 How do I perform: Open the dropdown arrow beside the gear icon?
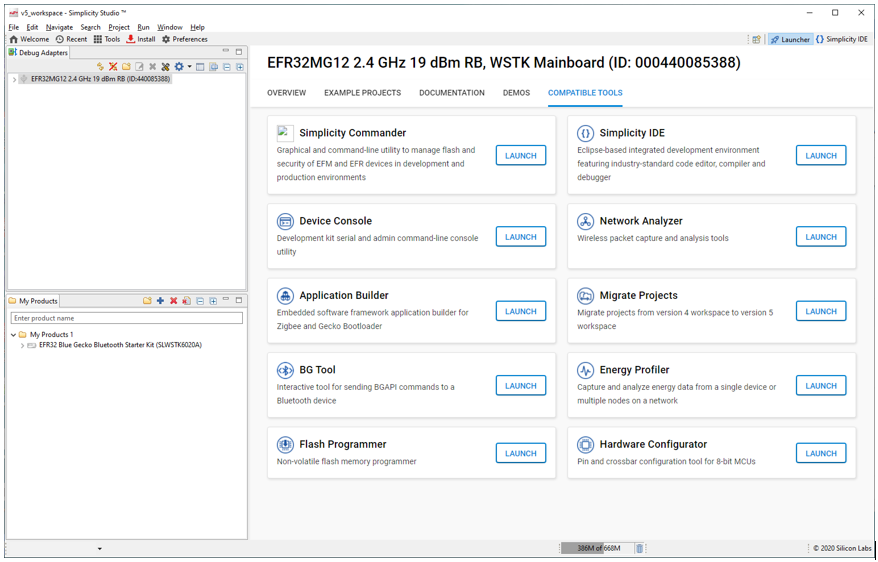[x=189, y=67]
